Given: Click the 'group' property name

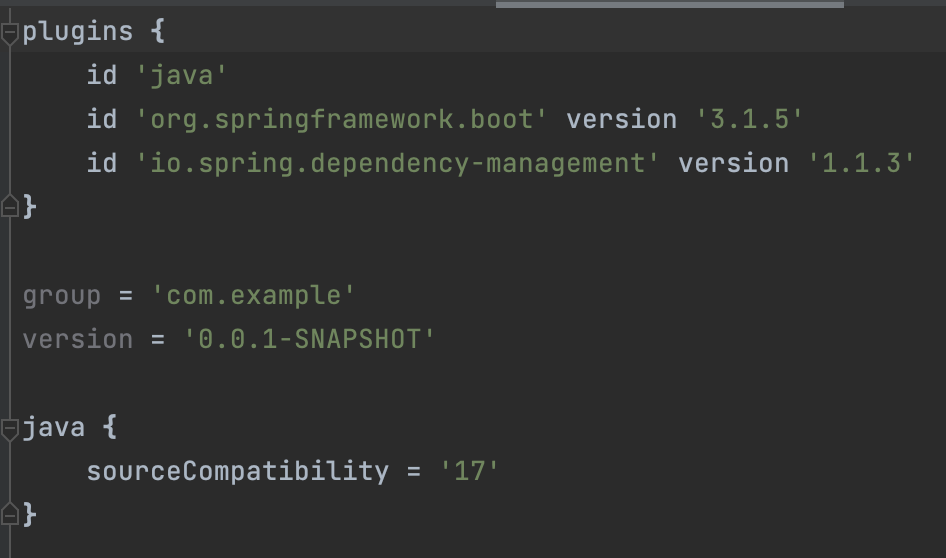Looking at the screenshot, I should 62,296.
